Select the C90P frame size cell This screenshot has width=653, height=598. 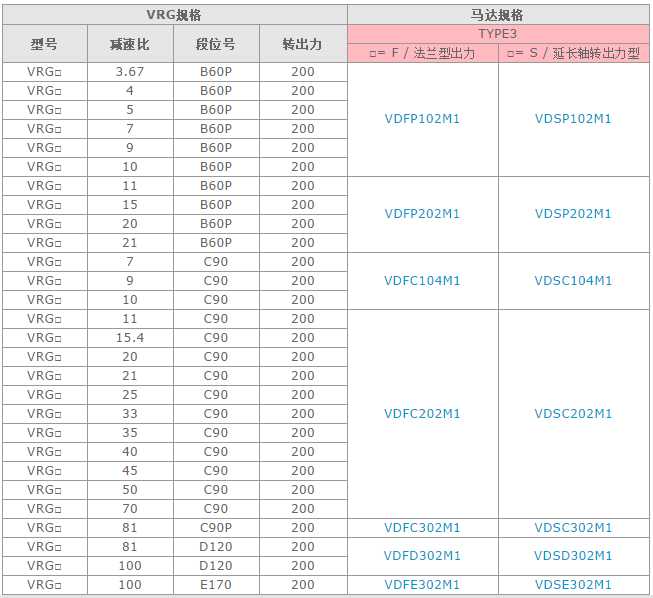pyautogui.click(x=216, y=528)
